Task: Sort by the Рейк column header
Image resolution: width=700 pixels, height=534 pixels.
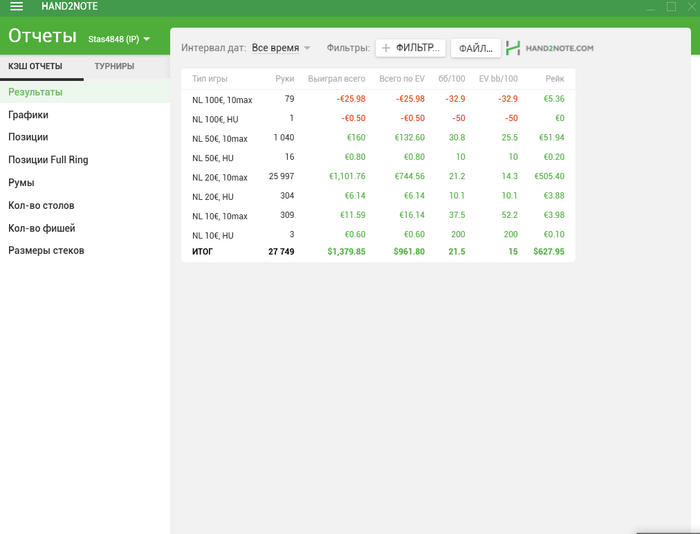Action: [555, 79]
